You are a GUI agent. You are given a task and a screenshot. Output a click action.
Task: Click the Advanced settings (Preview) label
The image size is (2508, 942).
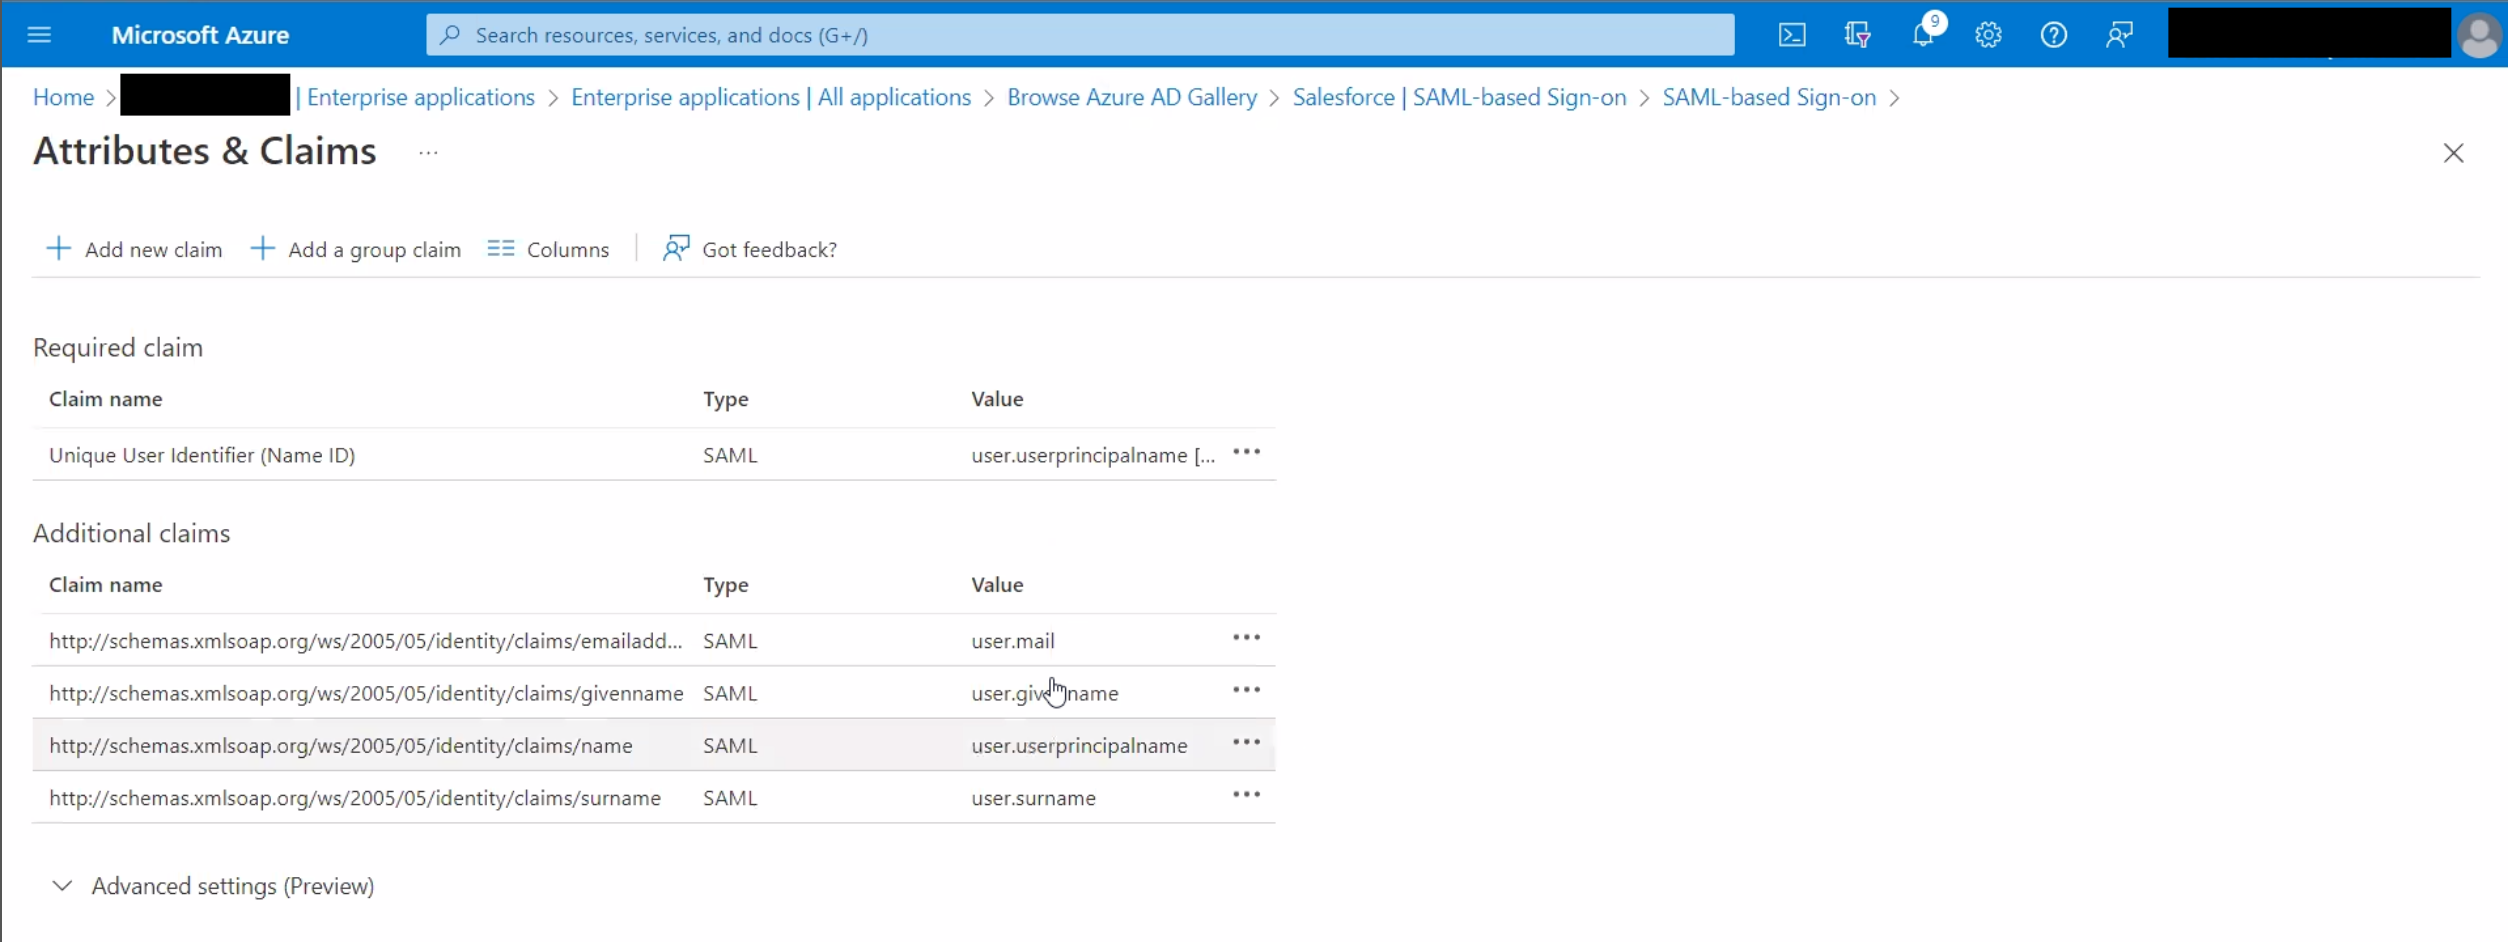(x=233, y=886)
